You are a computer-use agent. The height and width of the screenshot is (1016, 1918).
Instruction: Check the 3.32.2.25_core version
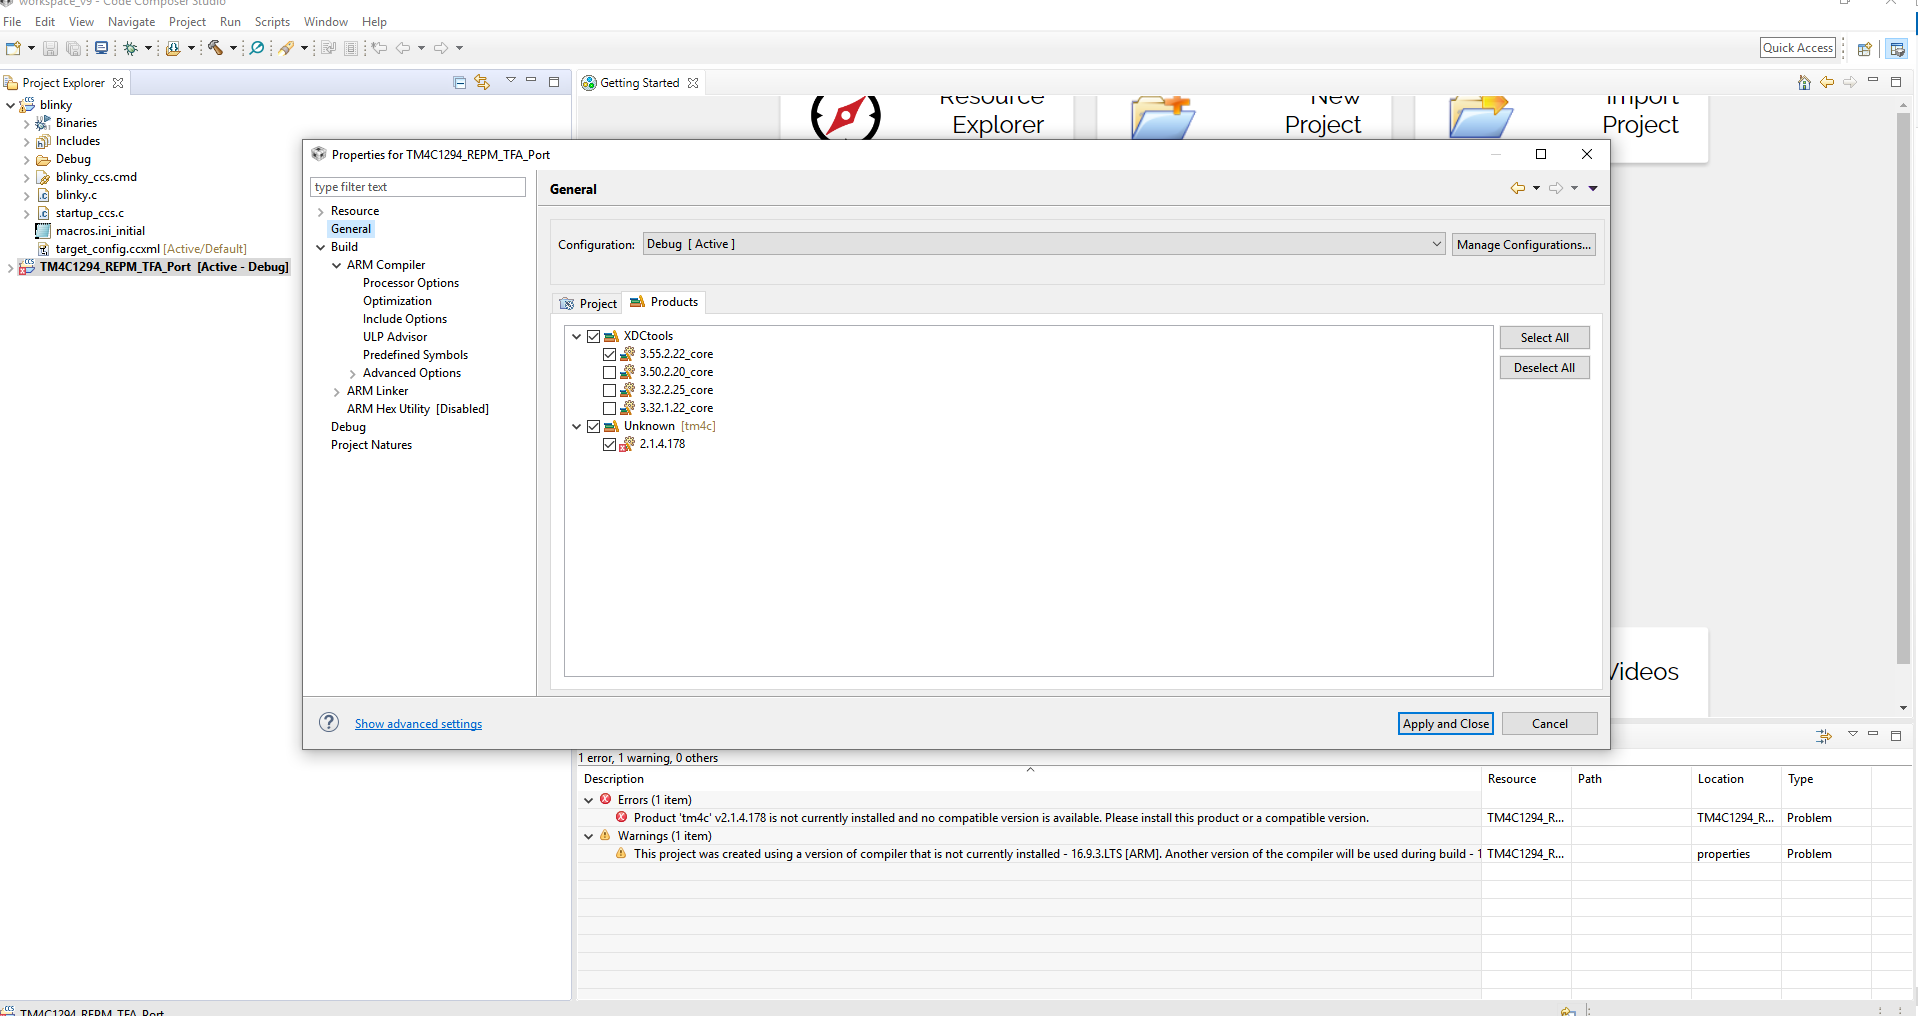[610, 390]
